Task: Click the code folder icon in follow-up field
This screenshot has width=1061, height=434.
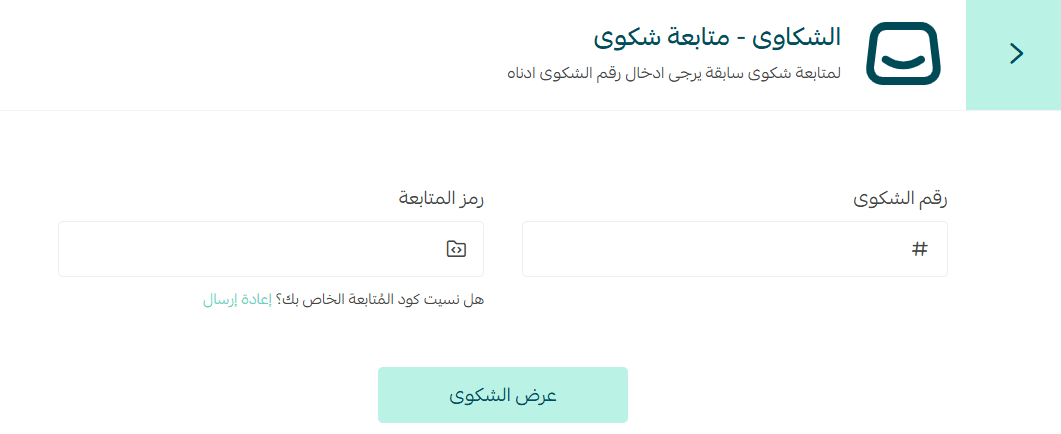Action: (x=456, y=249)
